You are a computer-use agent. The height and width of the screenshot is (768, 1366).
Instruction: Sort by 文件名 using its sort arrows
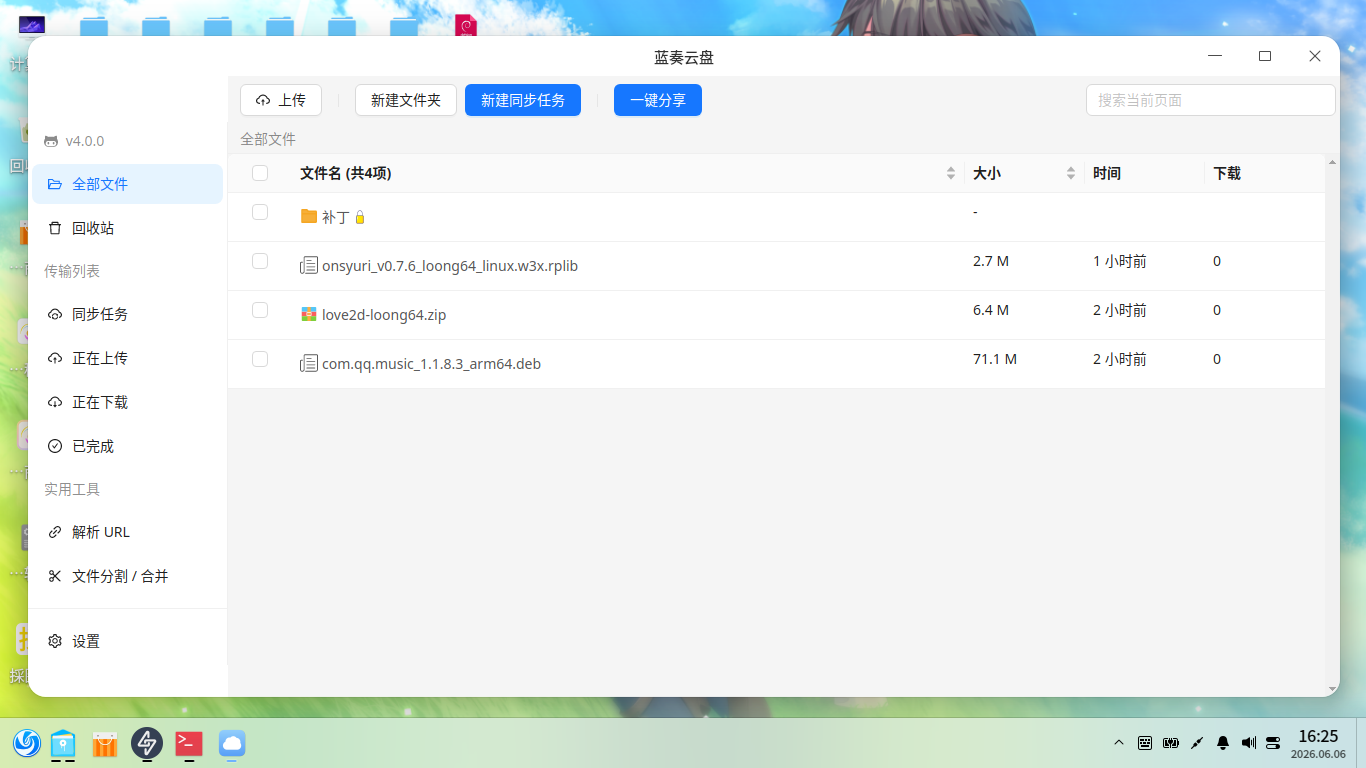(951, 173)
